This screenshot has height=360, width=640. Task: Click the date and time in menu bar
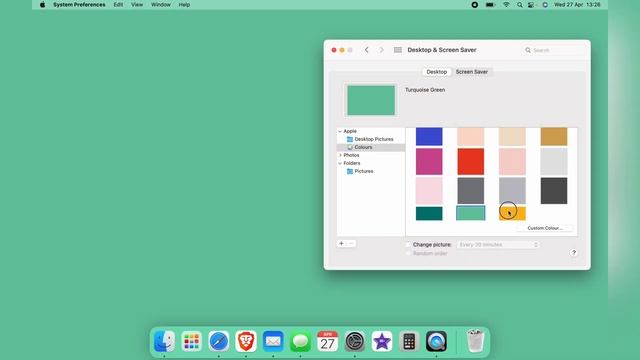click(x=577, y=5)
